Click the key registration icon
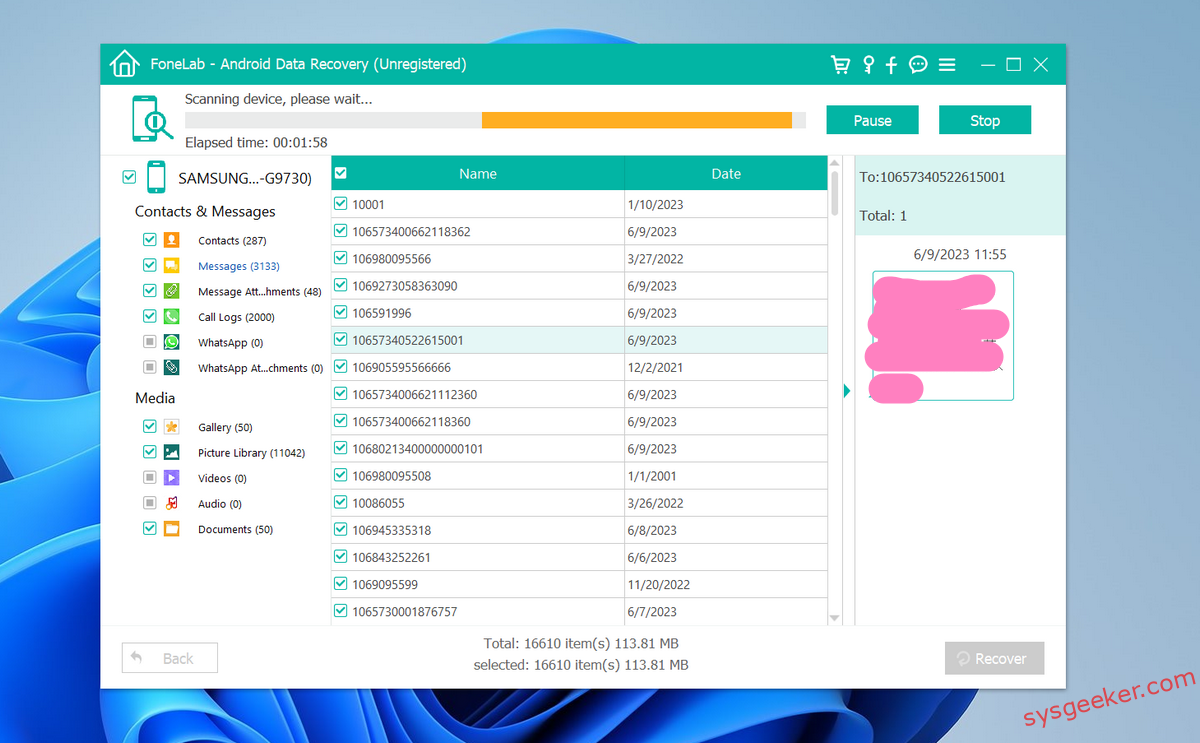The image size is (1200, 743). 868,64
